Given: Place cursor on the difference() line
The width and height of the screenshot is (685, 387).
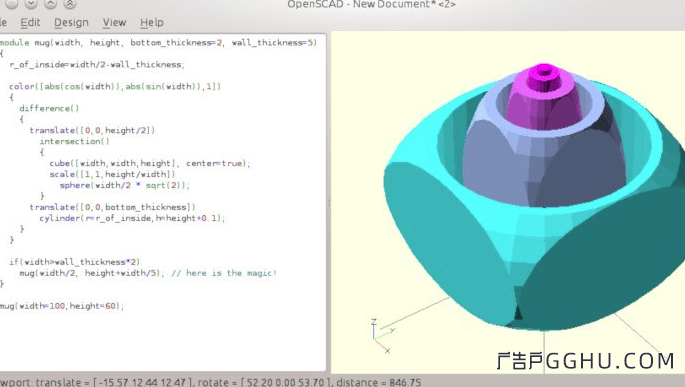Looking at the screenshot, I should tap(49, 108).
